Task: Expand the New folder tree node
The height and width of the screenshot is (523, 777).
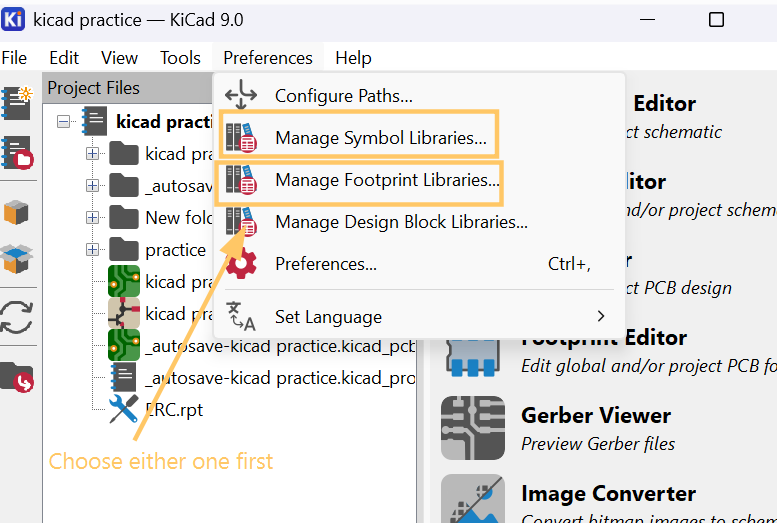Action: tap(92, 217)
